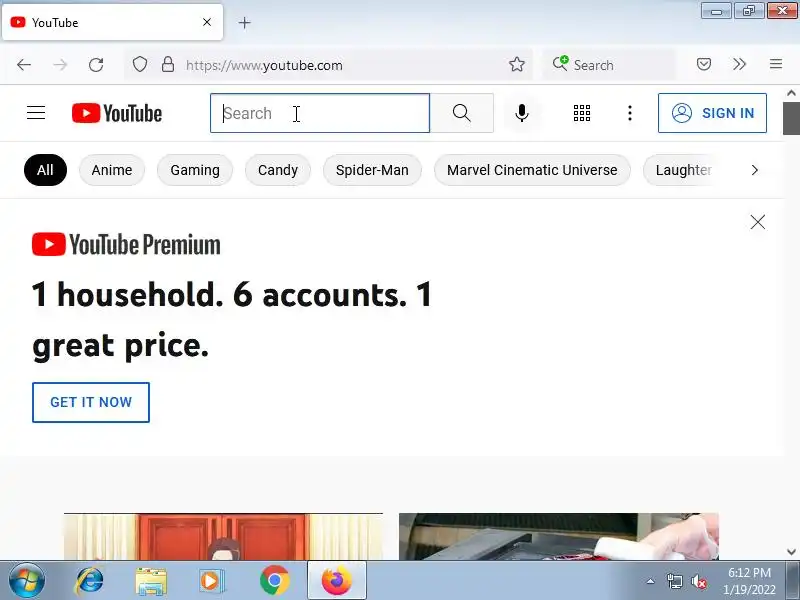Dismiss the YouTube Premium banner
The width and height of the screenshot is (800, 600).
coord(758,222)
